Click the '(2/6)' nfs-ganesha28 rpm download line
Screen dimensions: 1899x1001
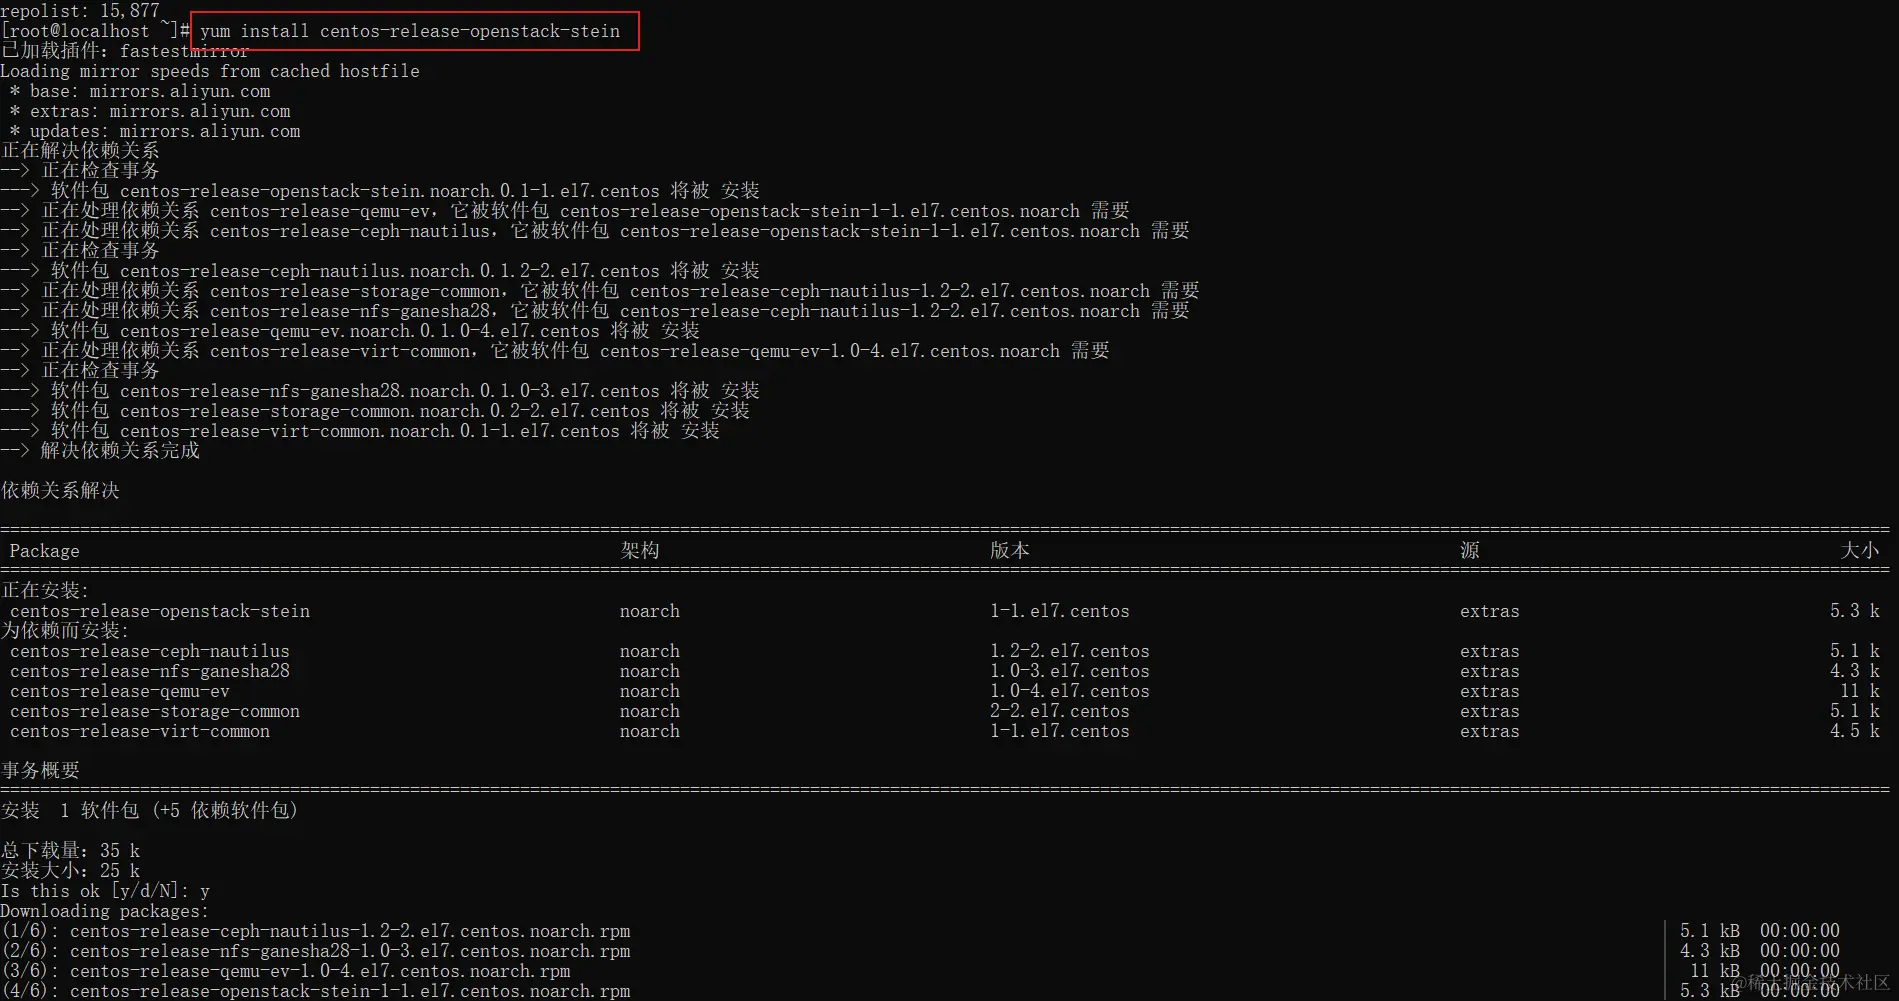coord(316,951)
